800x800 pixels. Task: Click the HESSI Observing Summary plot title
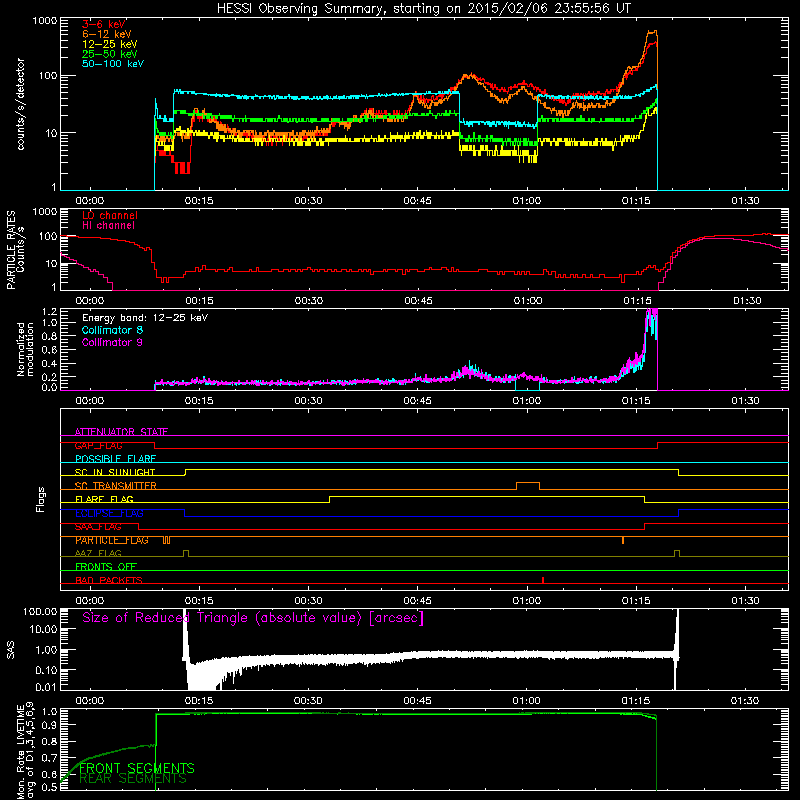click(423, 9)
